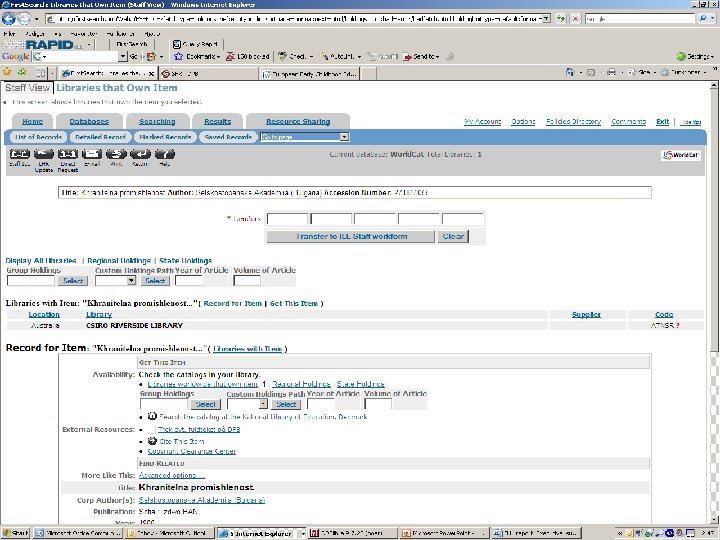Click the Help question mark icon
Image resolution: width=720 pixels, height=540 pixels.
point(165,154)
